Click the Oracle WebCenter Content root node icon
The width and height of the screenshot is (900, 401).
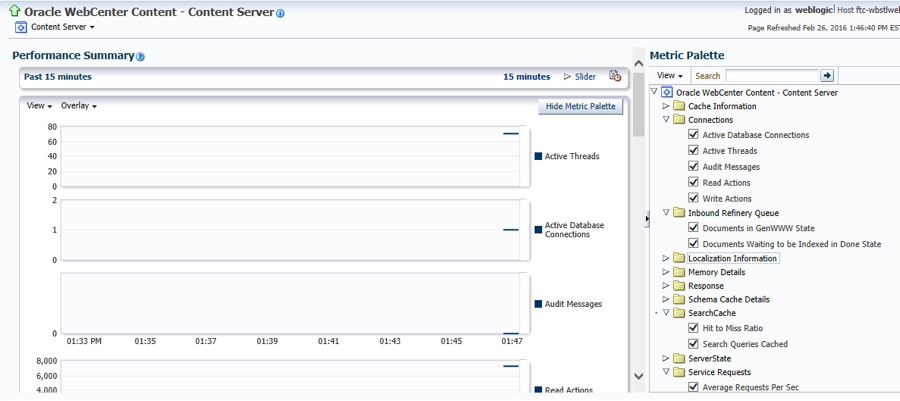(667, 92)
